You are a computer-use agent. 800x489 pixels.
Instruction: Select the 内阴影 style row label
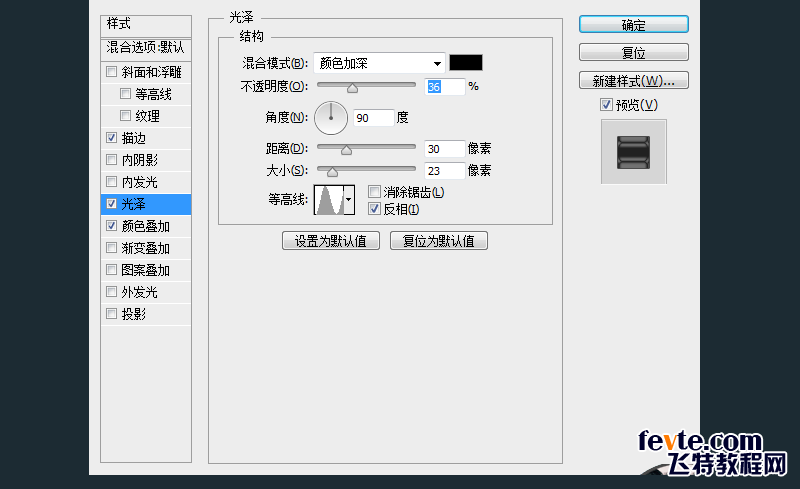(x=139, y=160)
